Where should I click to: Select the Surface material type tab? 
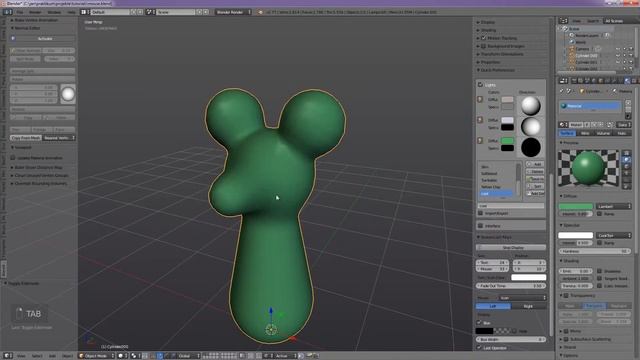pos(567,133)
